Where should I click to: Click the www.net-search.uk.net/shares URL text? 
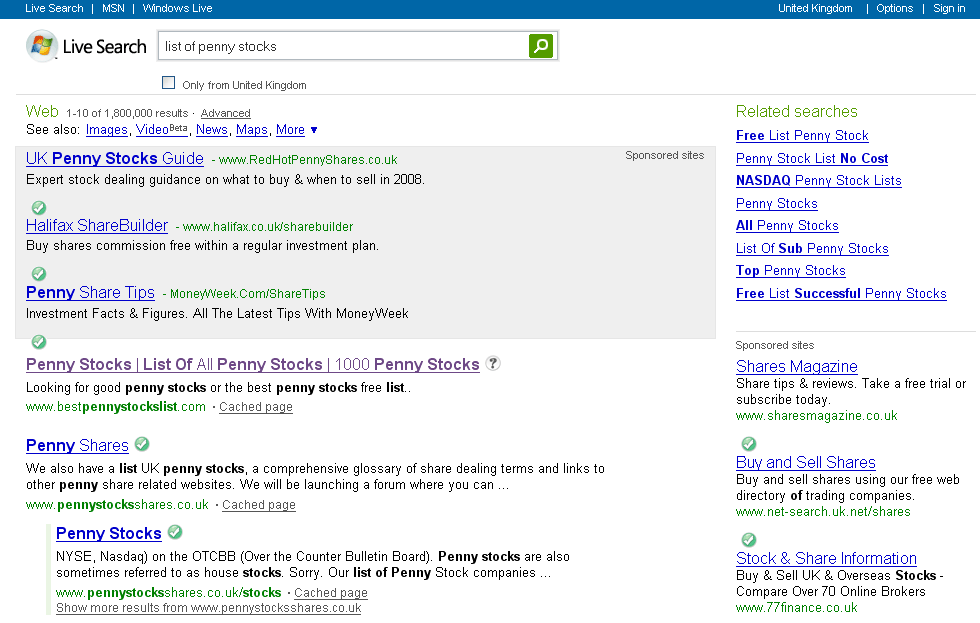pyautogui.click(x=823, y=512)
